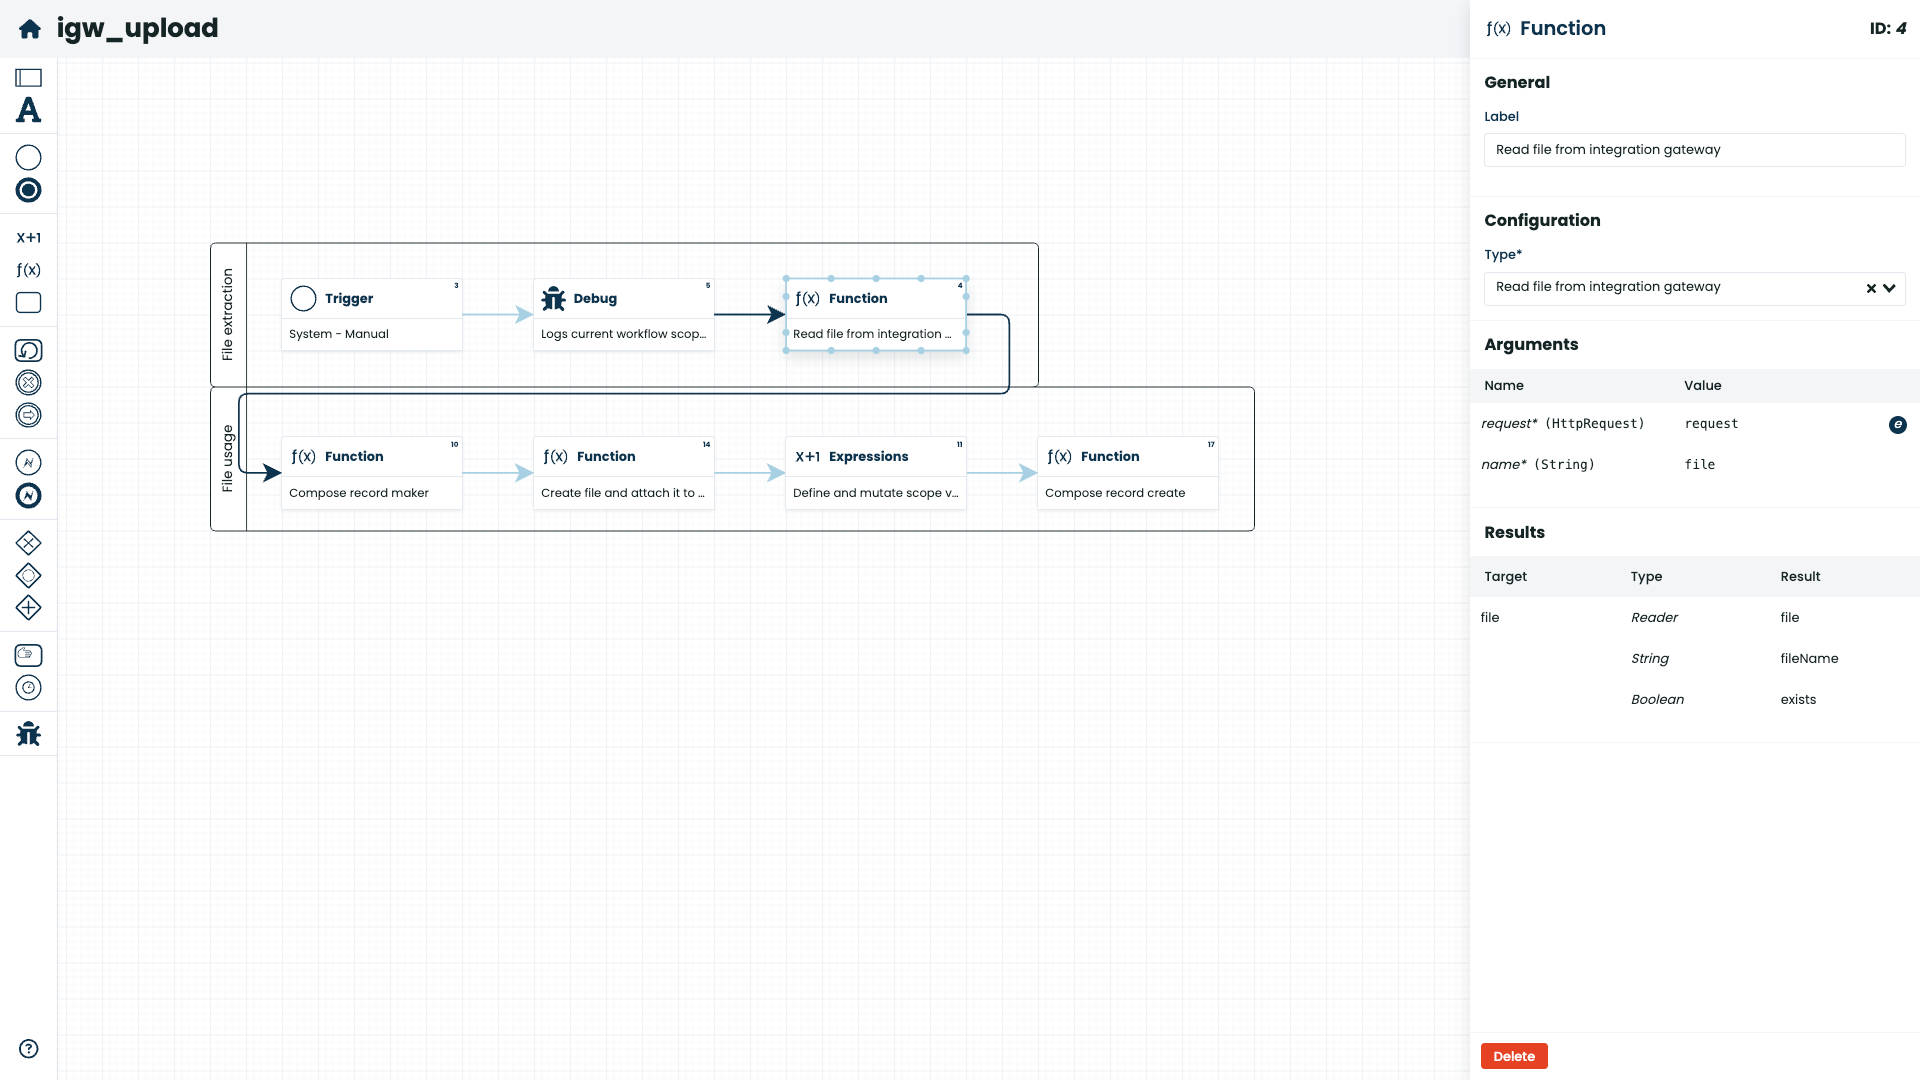The height and width of the screenshot is (1080, 1920).
Task: Select the rounded rectangle task tool
Action: coord(28,303)
